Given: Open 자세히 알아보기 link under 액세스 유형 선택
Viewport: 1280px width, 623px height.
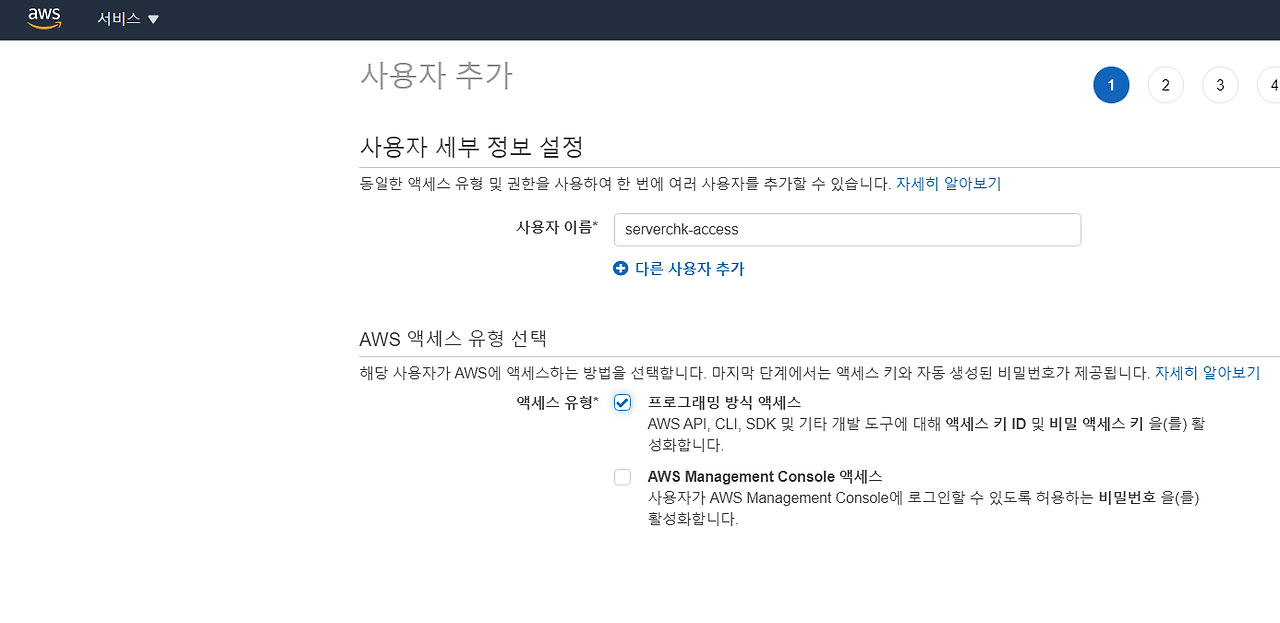Looking at the screenshot, I should pyautogui.click(x=1207, y=373).
